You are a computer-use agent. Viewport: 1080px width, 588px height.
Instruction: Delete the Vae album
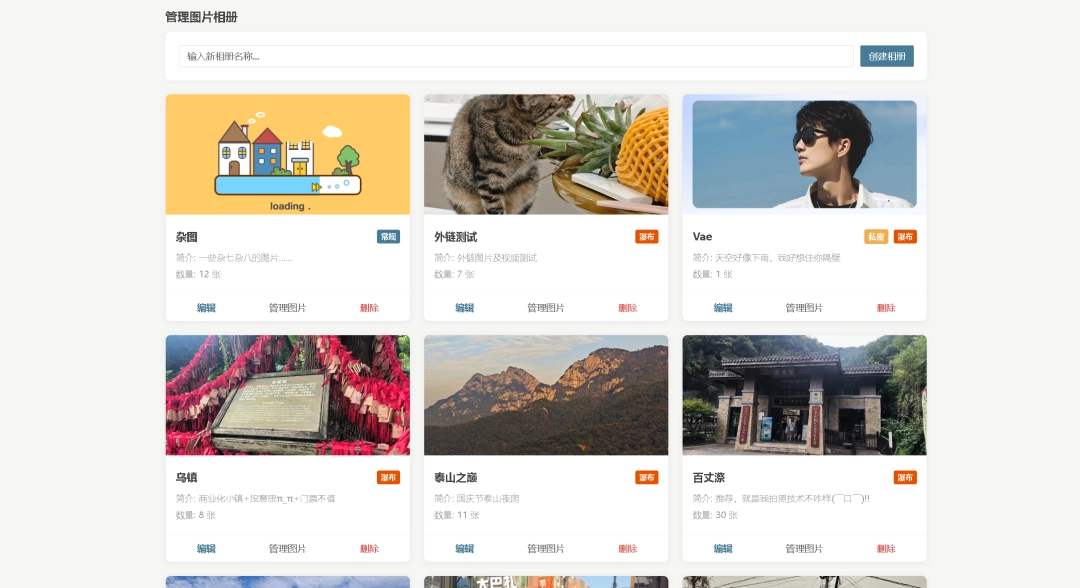tap(886, 308)
